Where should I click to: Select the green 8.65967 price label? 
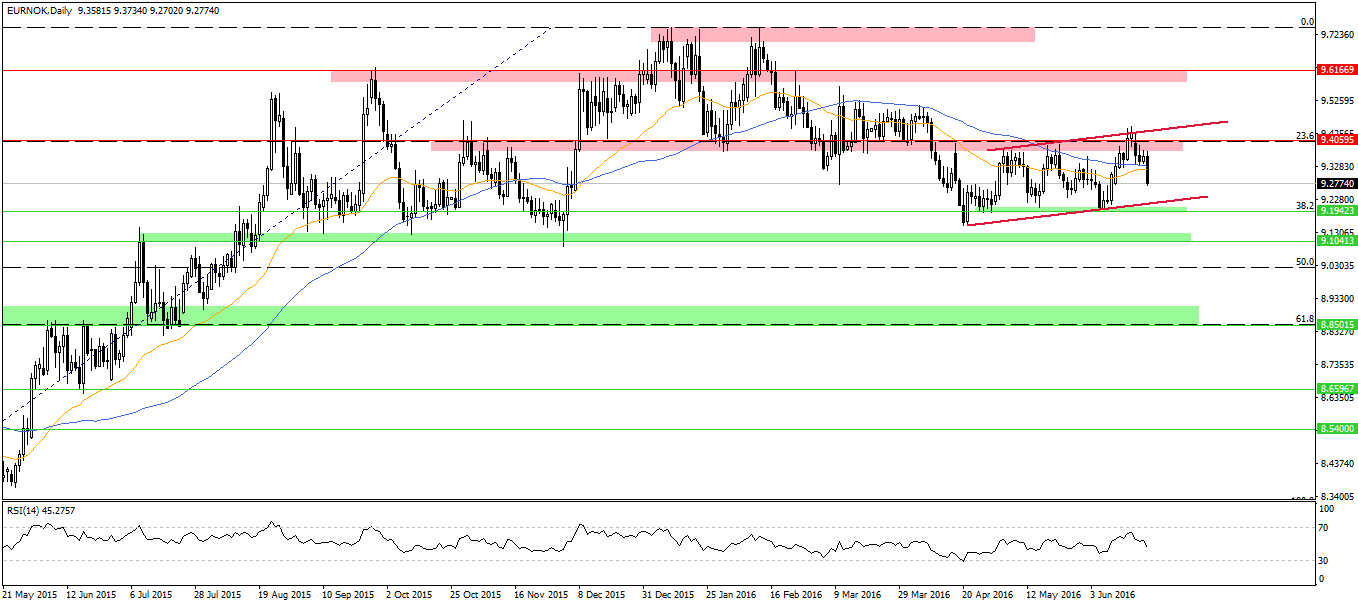[x=1336, y=389]
